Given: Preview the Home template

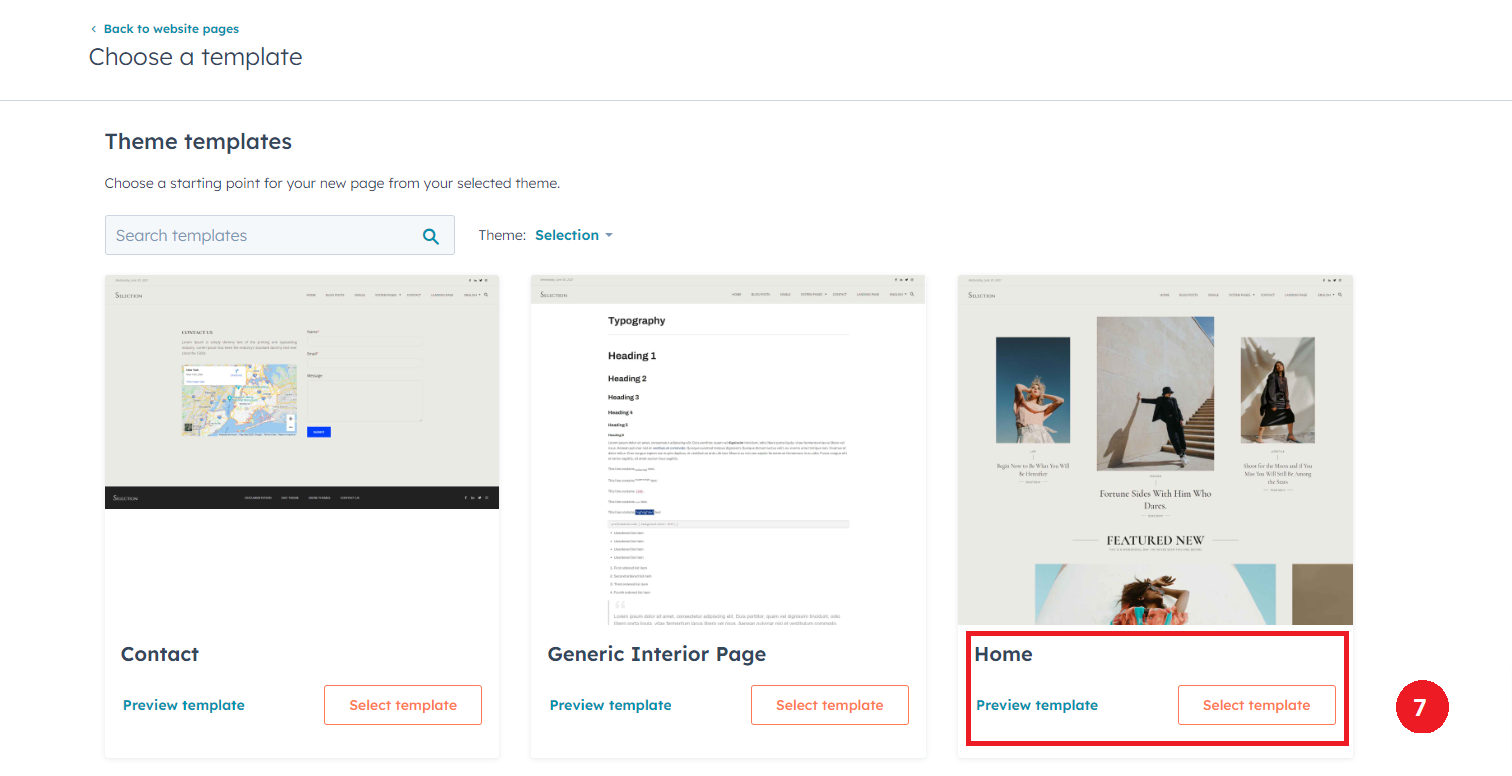Looking at the screenshot, I should [x=1037, y=705].
